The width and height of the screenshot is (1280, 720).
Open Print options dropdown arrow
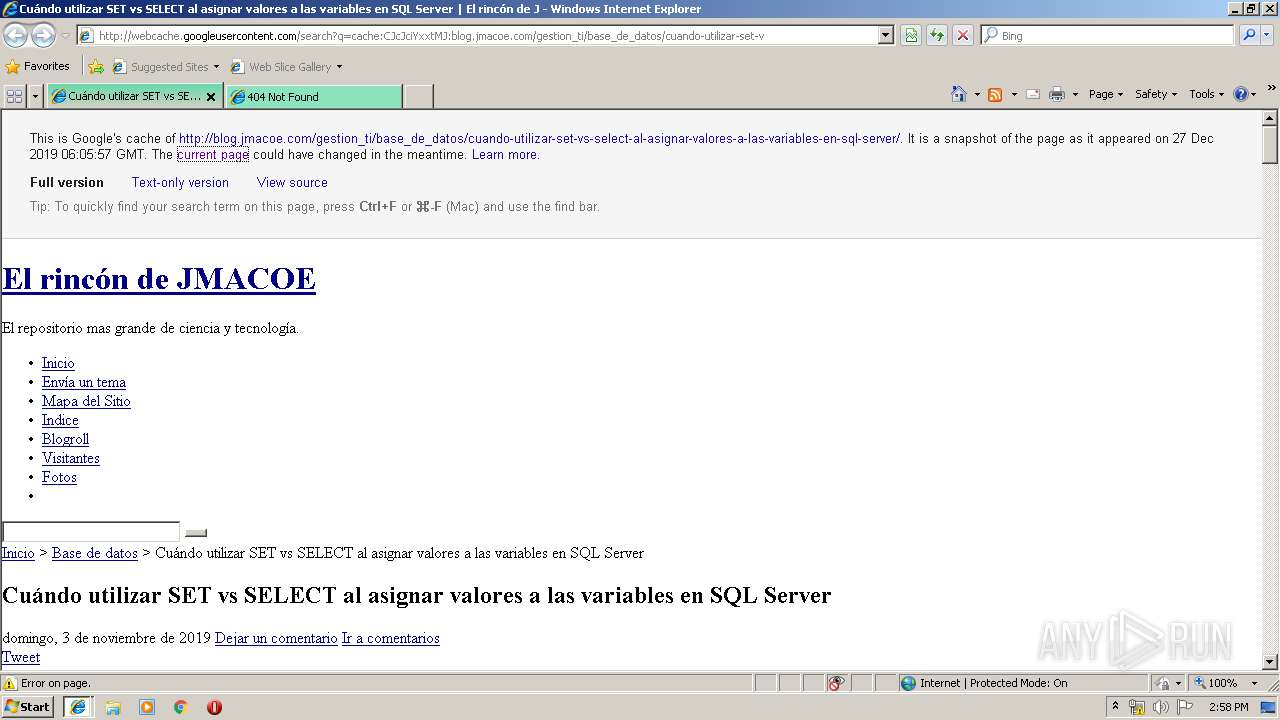tap(1075, 94)
